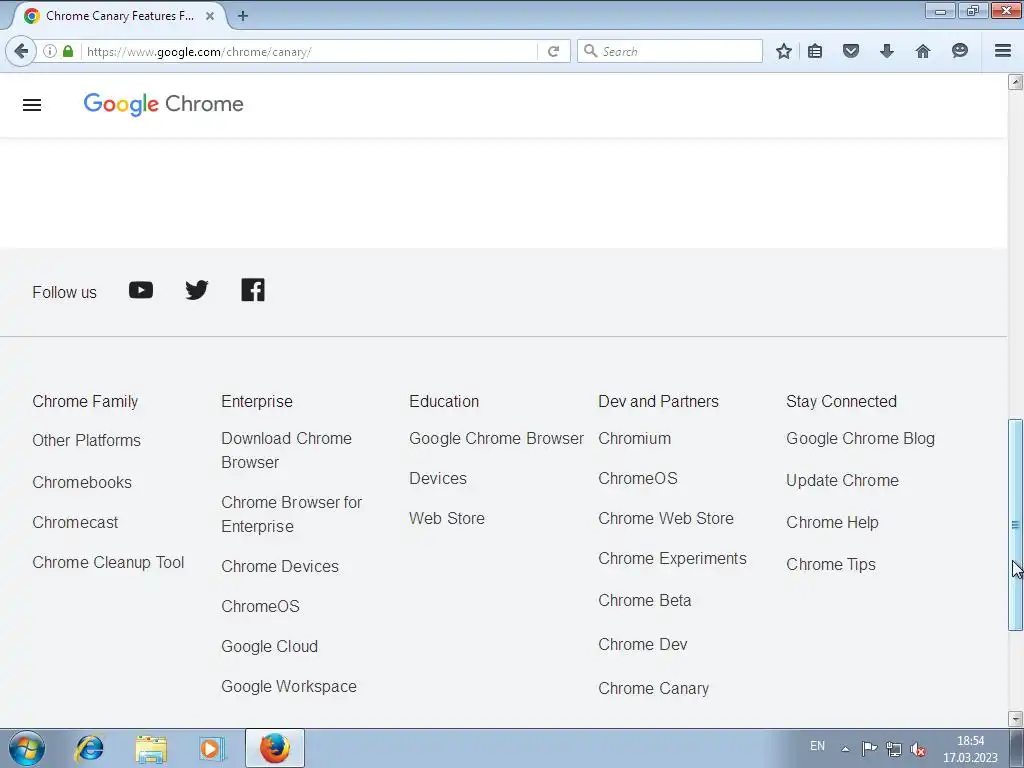The width and height of the screenshot is (1024, 768).
Task: Click the scrollbar up arrow
Action: click(x=1015, y=82)
